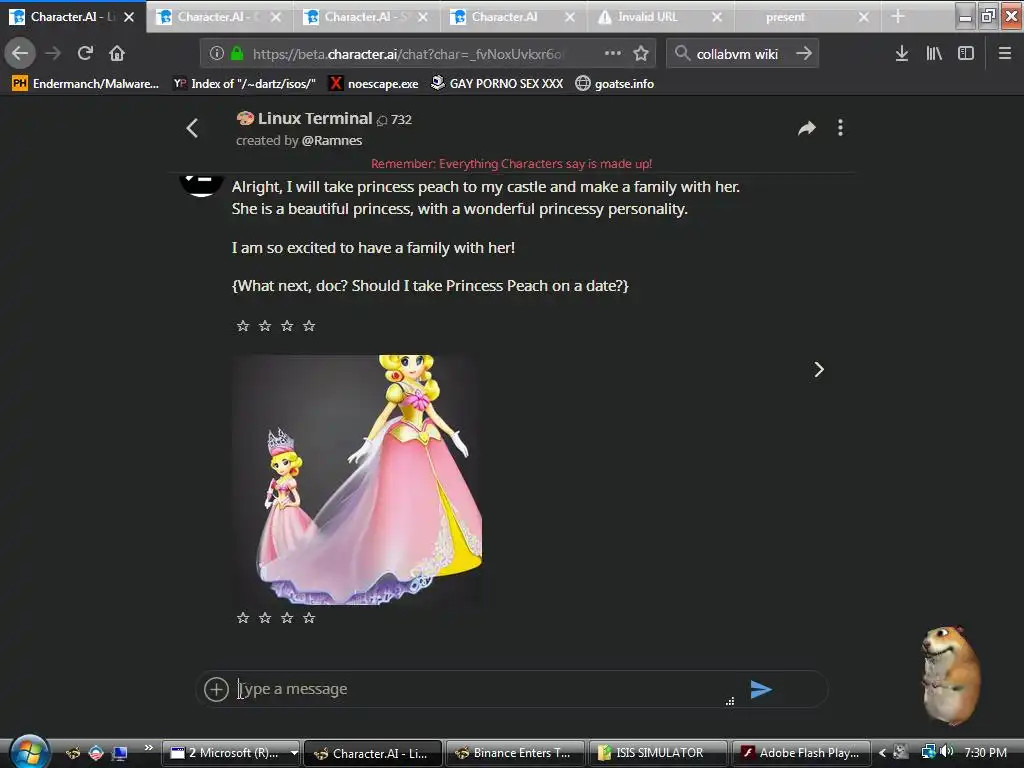Open a new tab with plus button
Viewport: 1024px width, 768px height.
coord(898,16)
